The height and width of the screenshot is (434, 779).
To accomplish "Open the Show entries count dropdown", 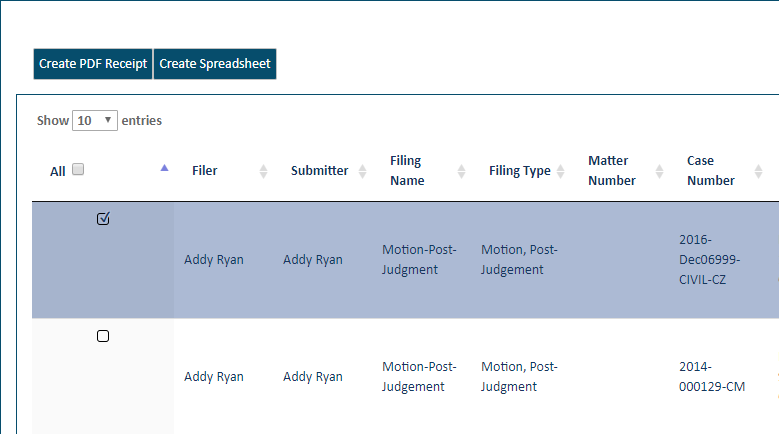I will click(95, 121).
